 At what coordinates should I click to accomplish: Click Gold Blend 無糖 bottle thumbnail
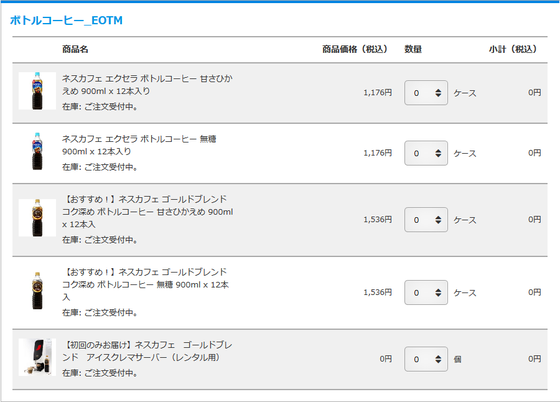click(x=37, y=291)
